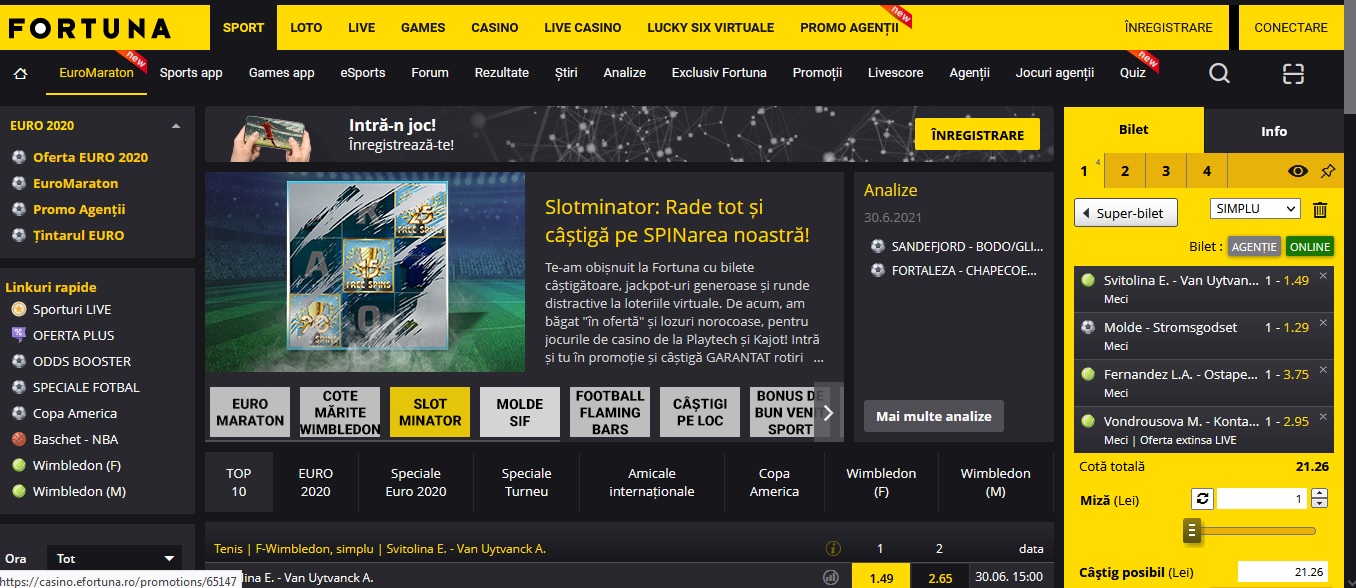This screenshot has height=588, width=1356.
Task: Switch to the Bilet tab
Action: 1134,130
